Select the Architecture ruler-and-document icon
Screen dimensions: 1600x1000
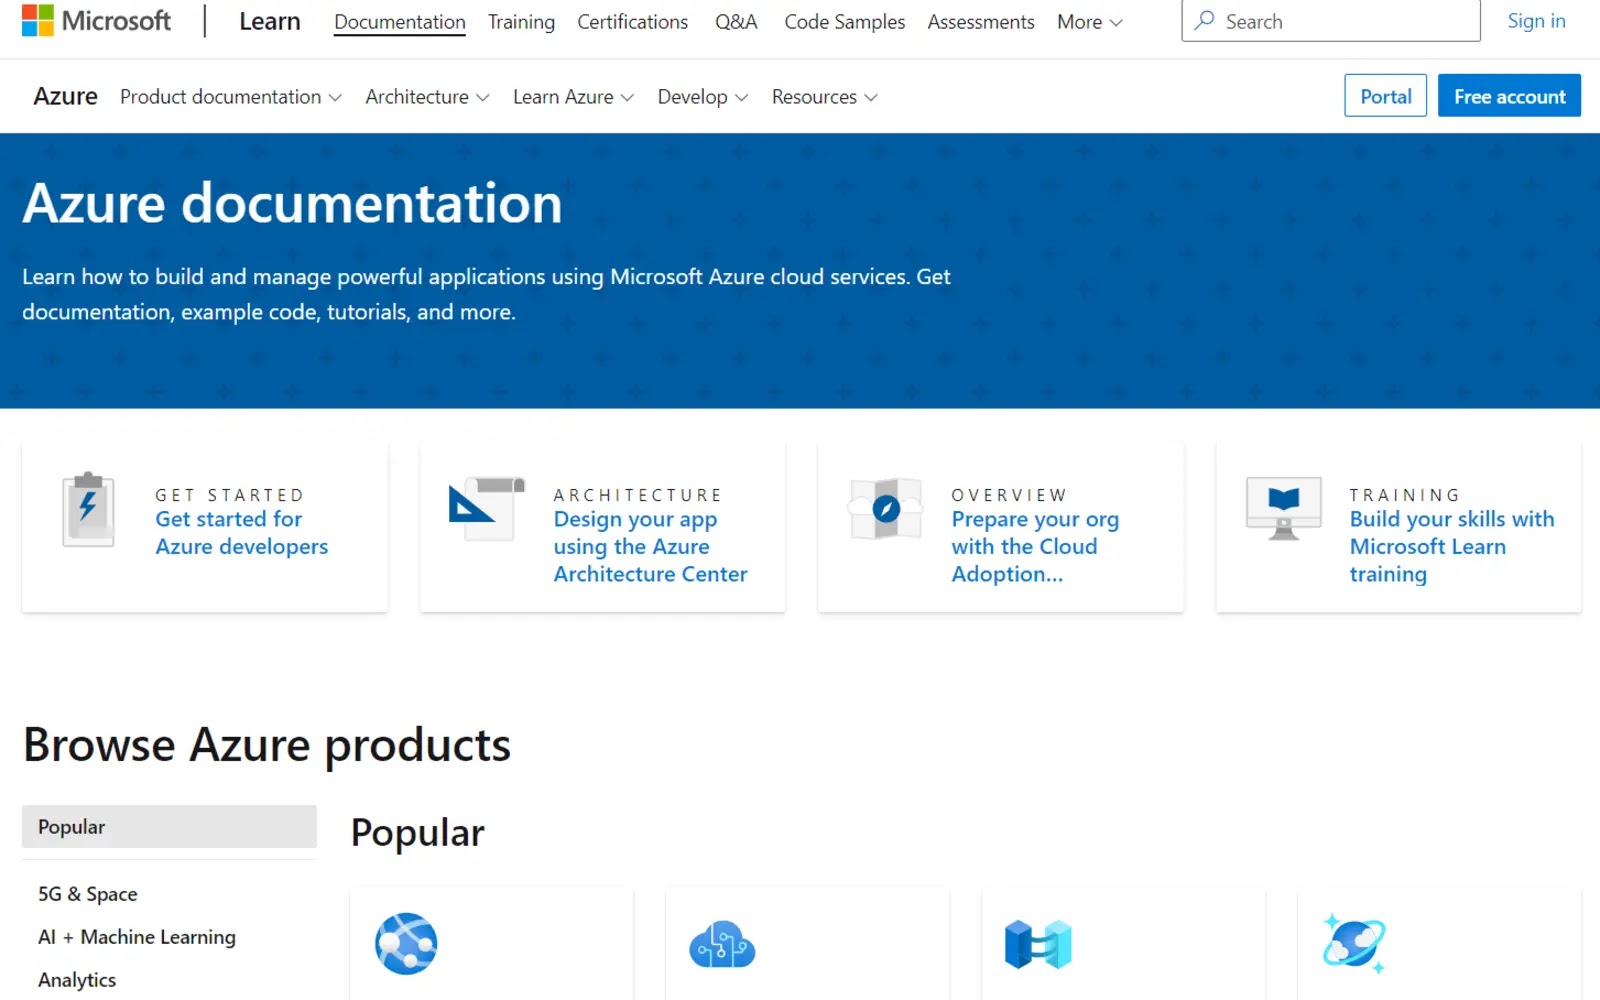coord(485,509)
